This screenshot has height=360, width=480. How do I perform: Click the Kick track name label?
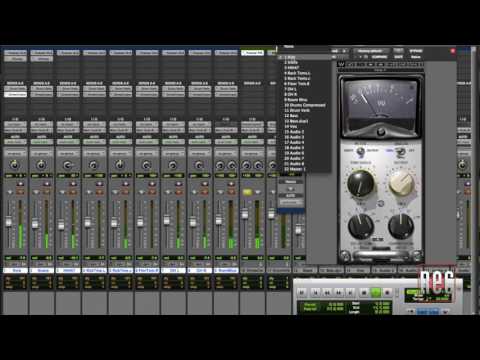(15, 270)
